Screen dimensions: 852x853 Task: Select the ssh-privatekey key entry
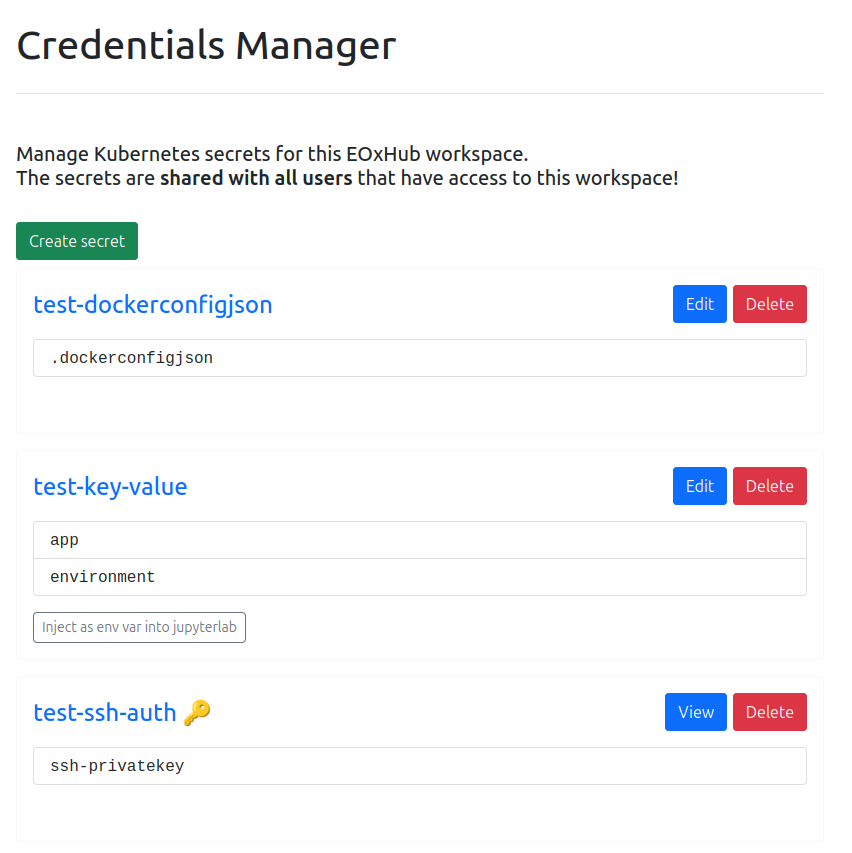coord(420,765)
